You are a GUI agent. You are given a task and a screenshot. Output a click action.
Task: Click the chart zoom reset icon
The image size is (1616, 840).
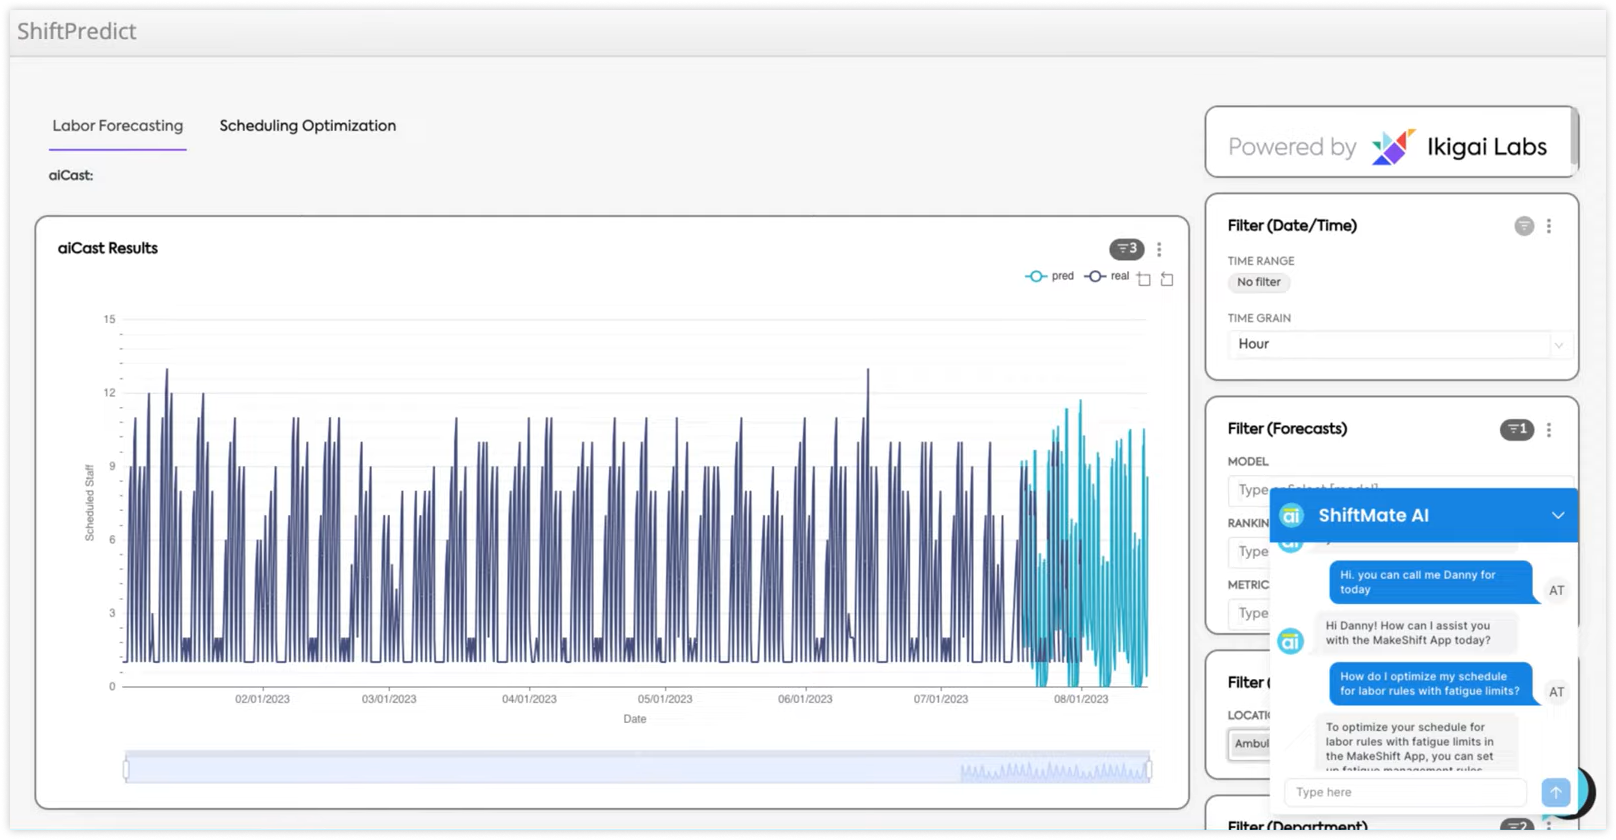(x=1167, y=279)
